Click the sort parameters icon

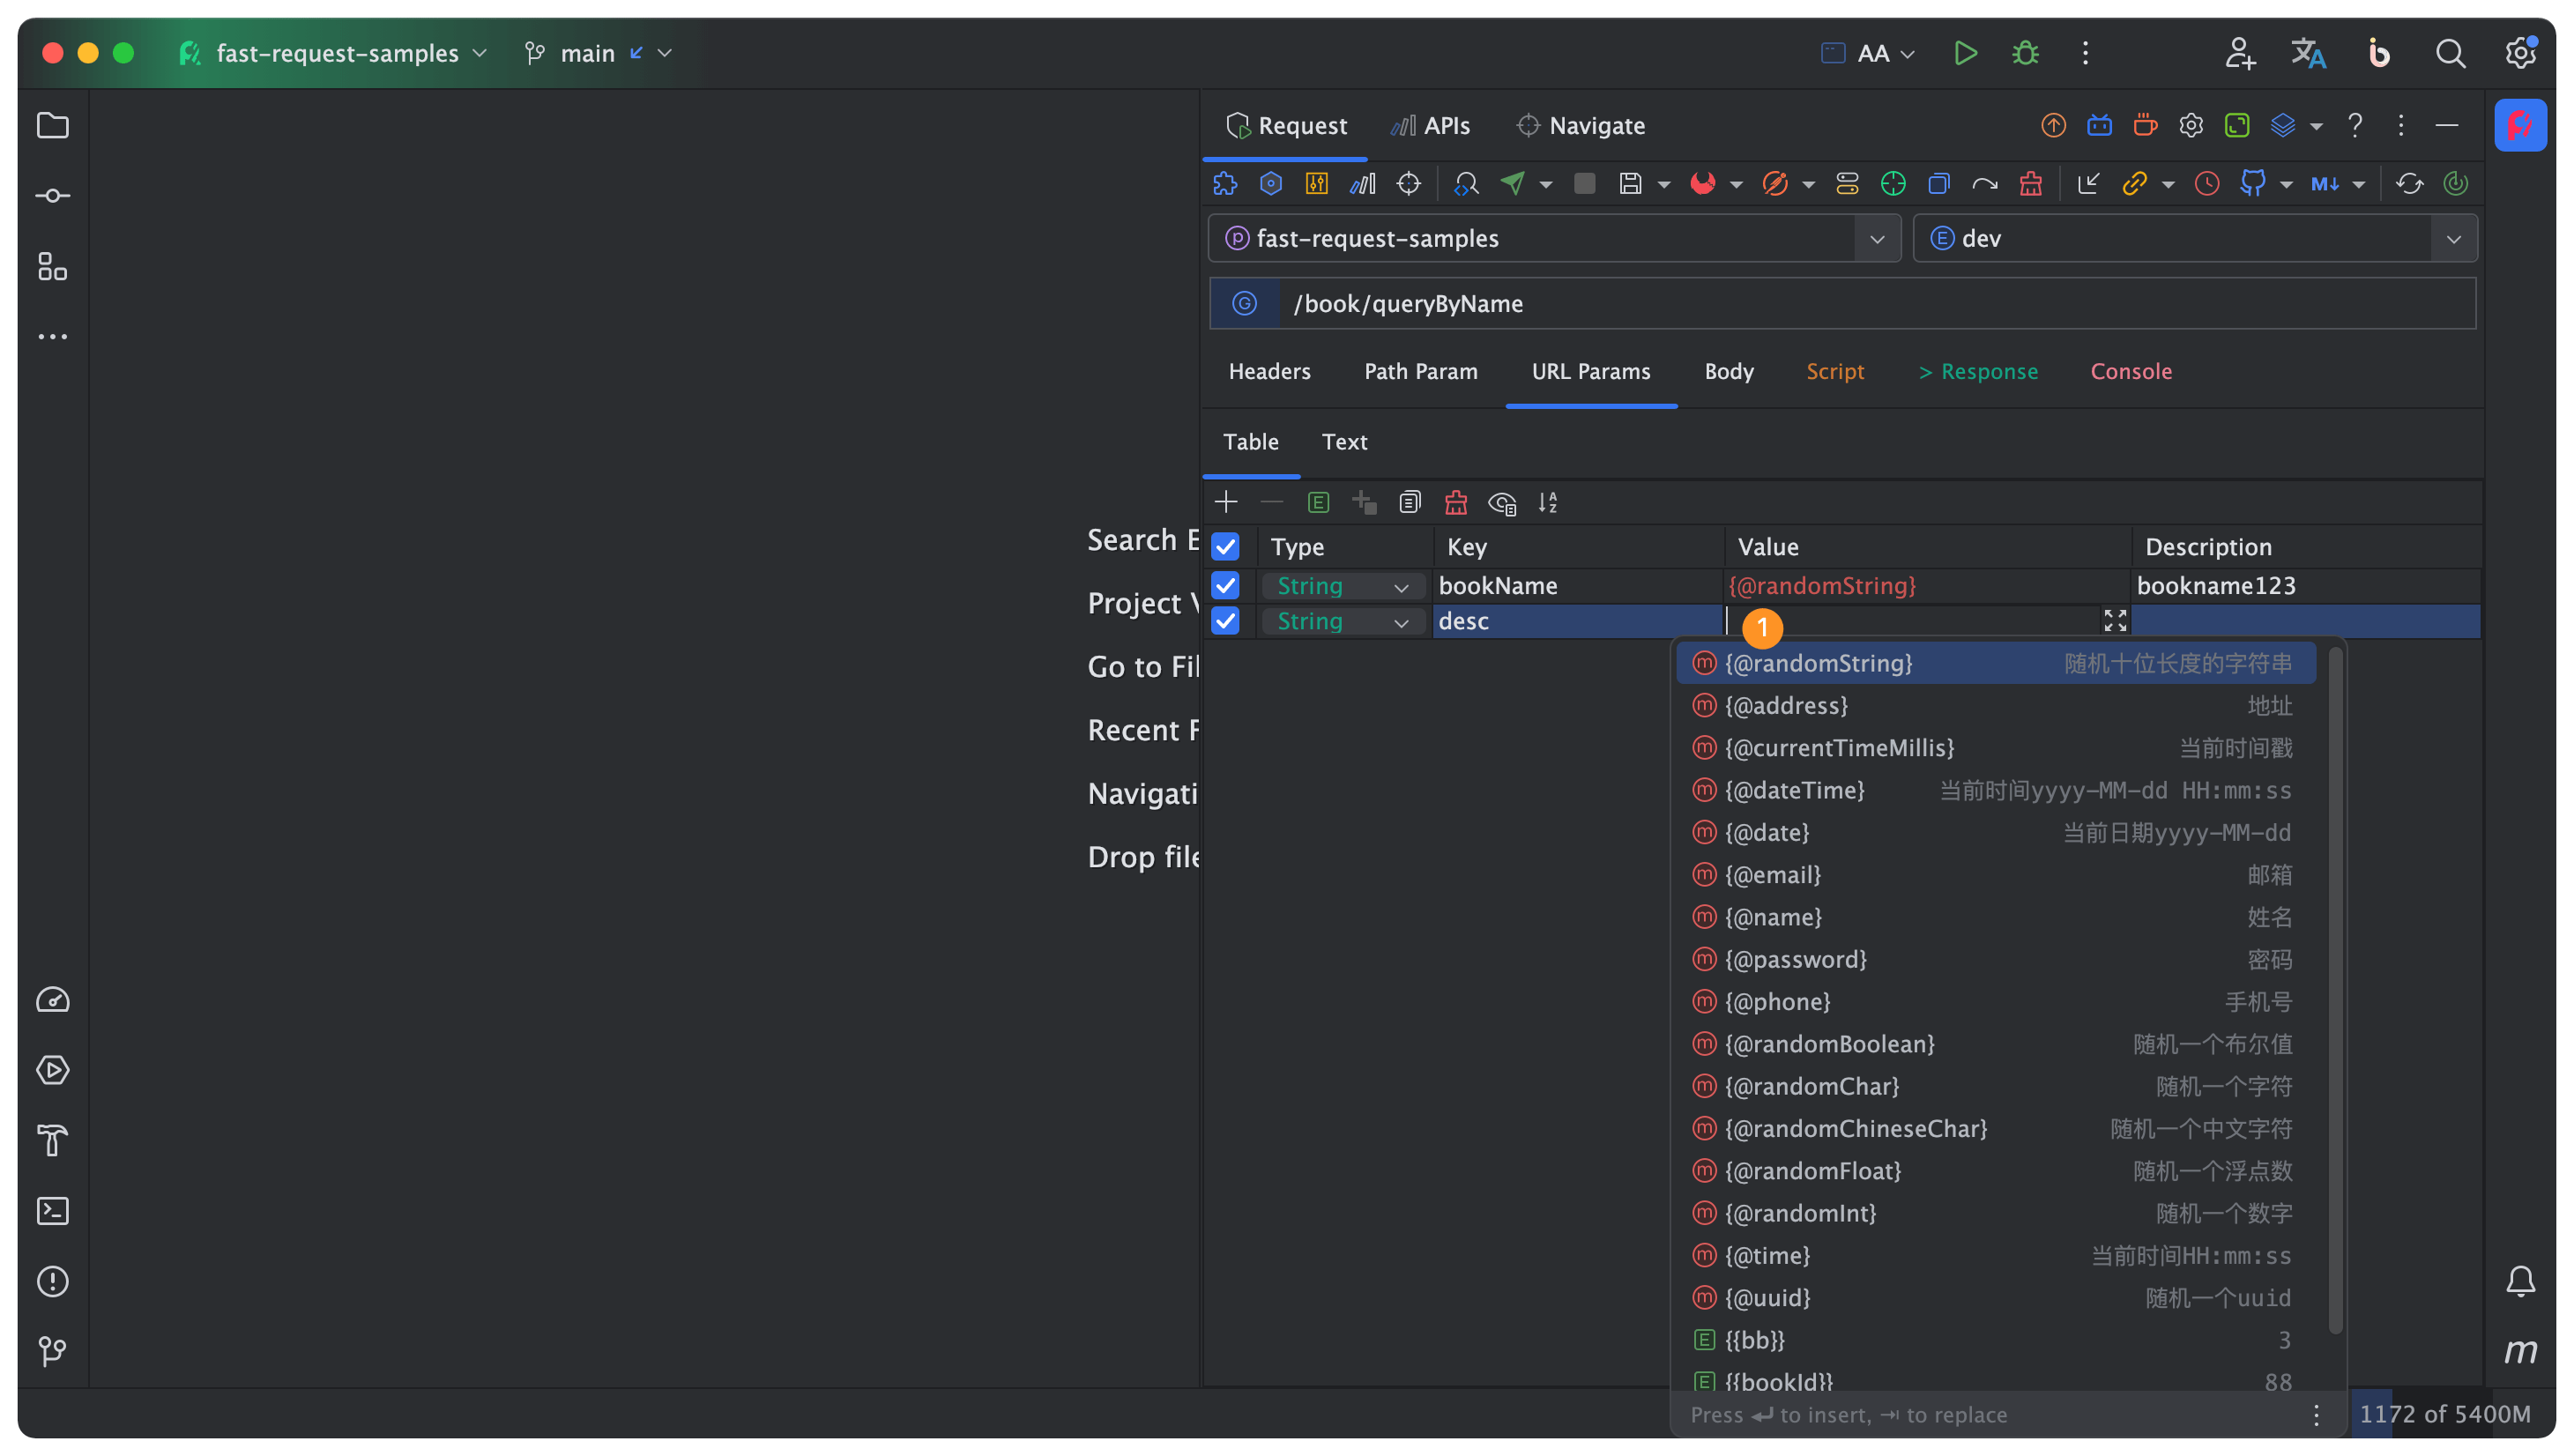pos(1548,502)
